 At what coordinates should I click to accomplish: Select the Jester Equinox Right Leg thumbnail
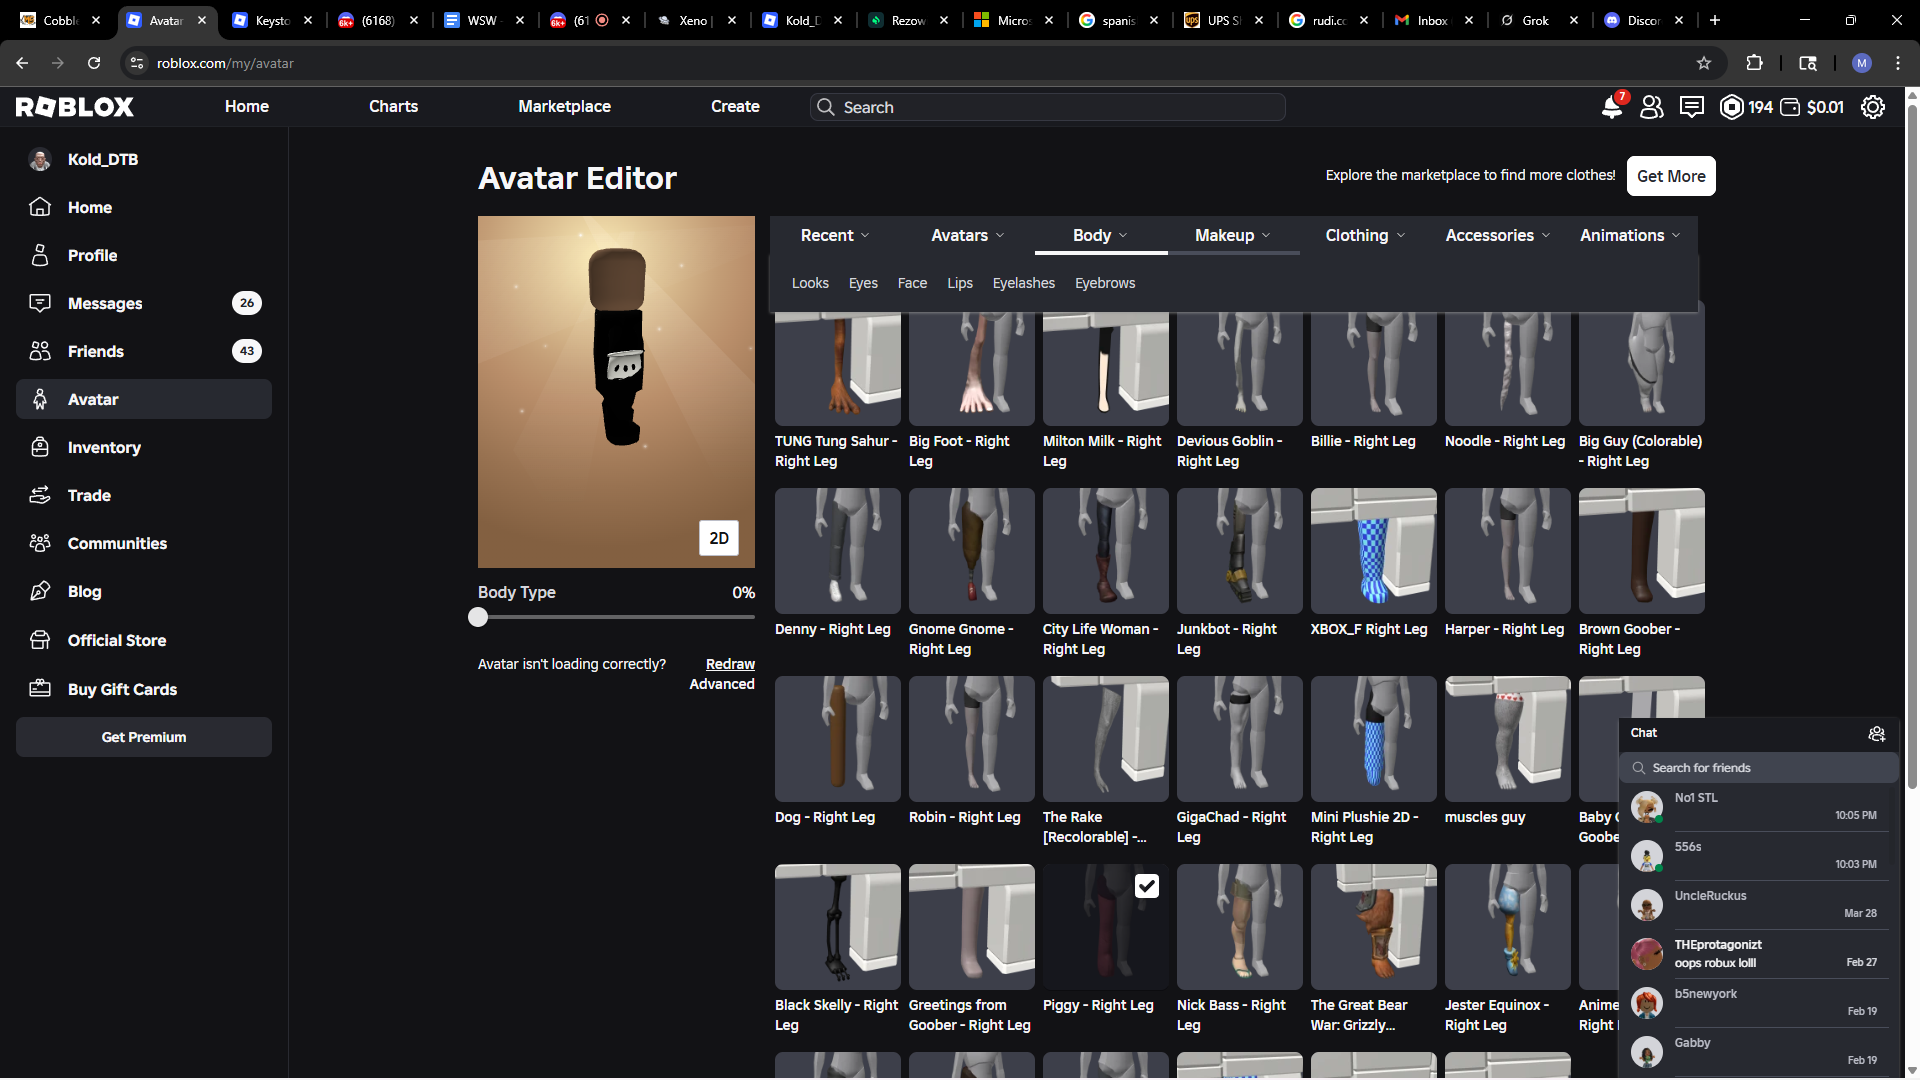tap(1508, 927)
